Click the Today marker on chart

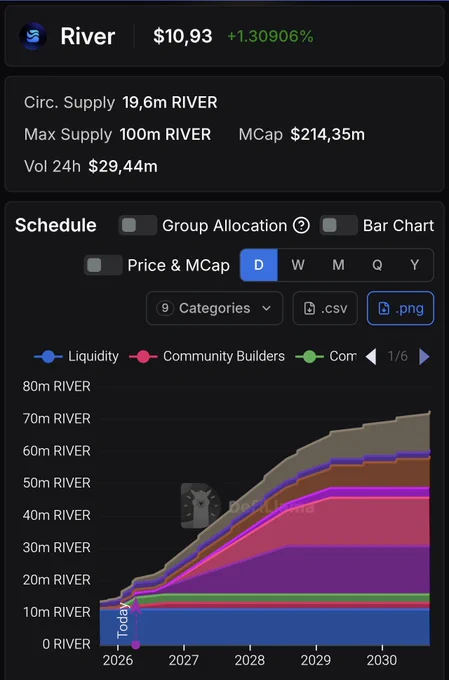tap(123, 621)
